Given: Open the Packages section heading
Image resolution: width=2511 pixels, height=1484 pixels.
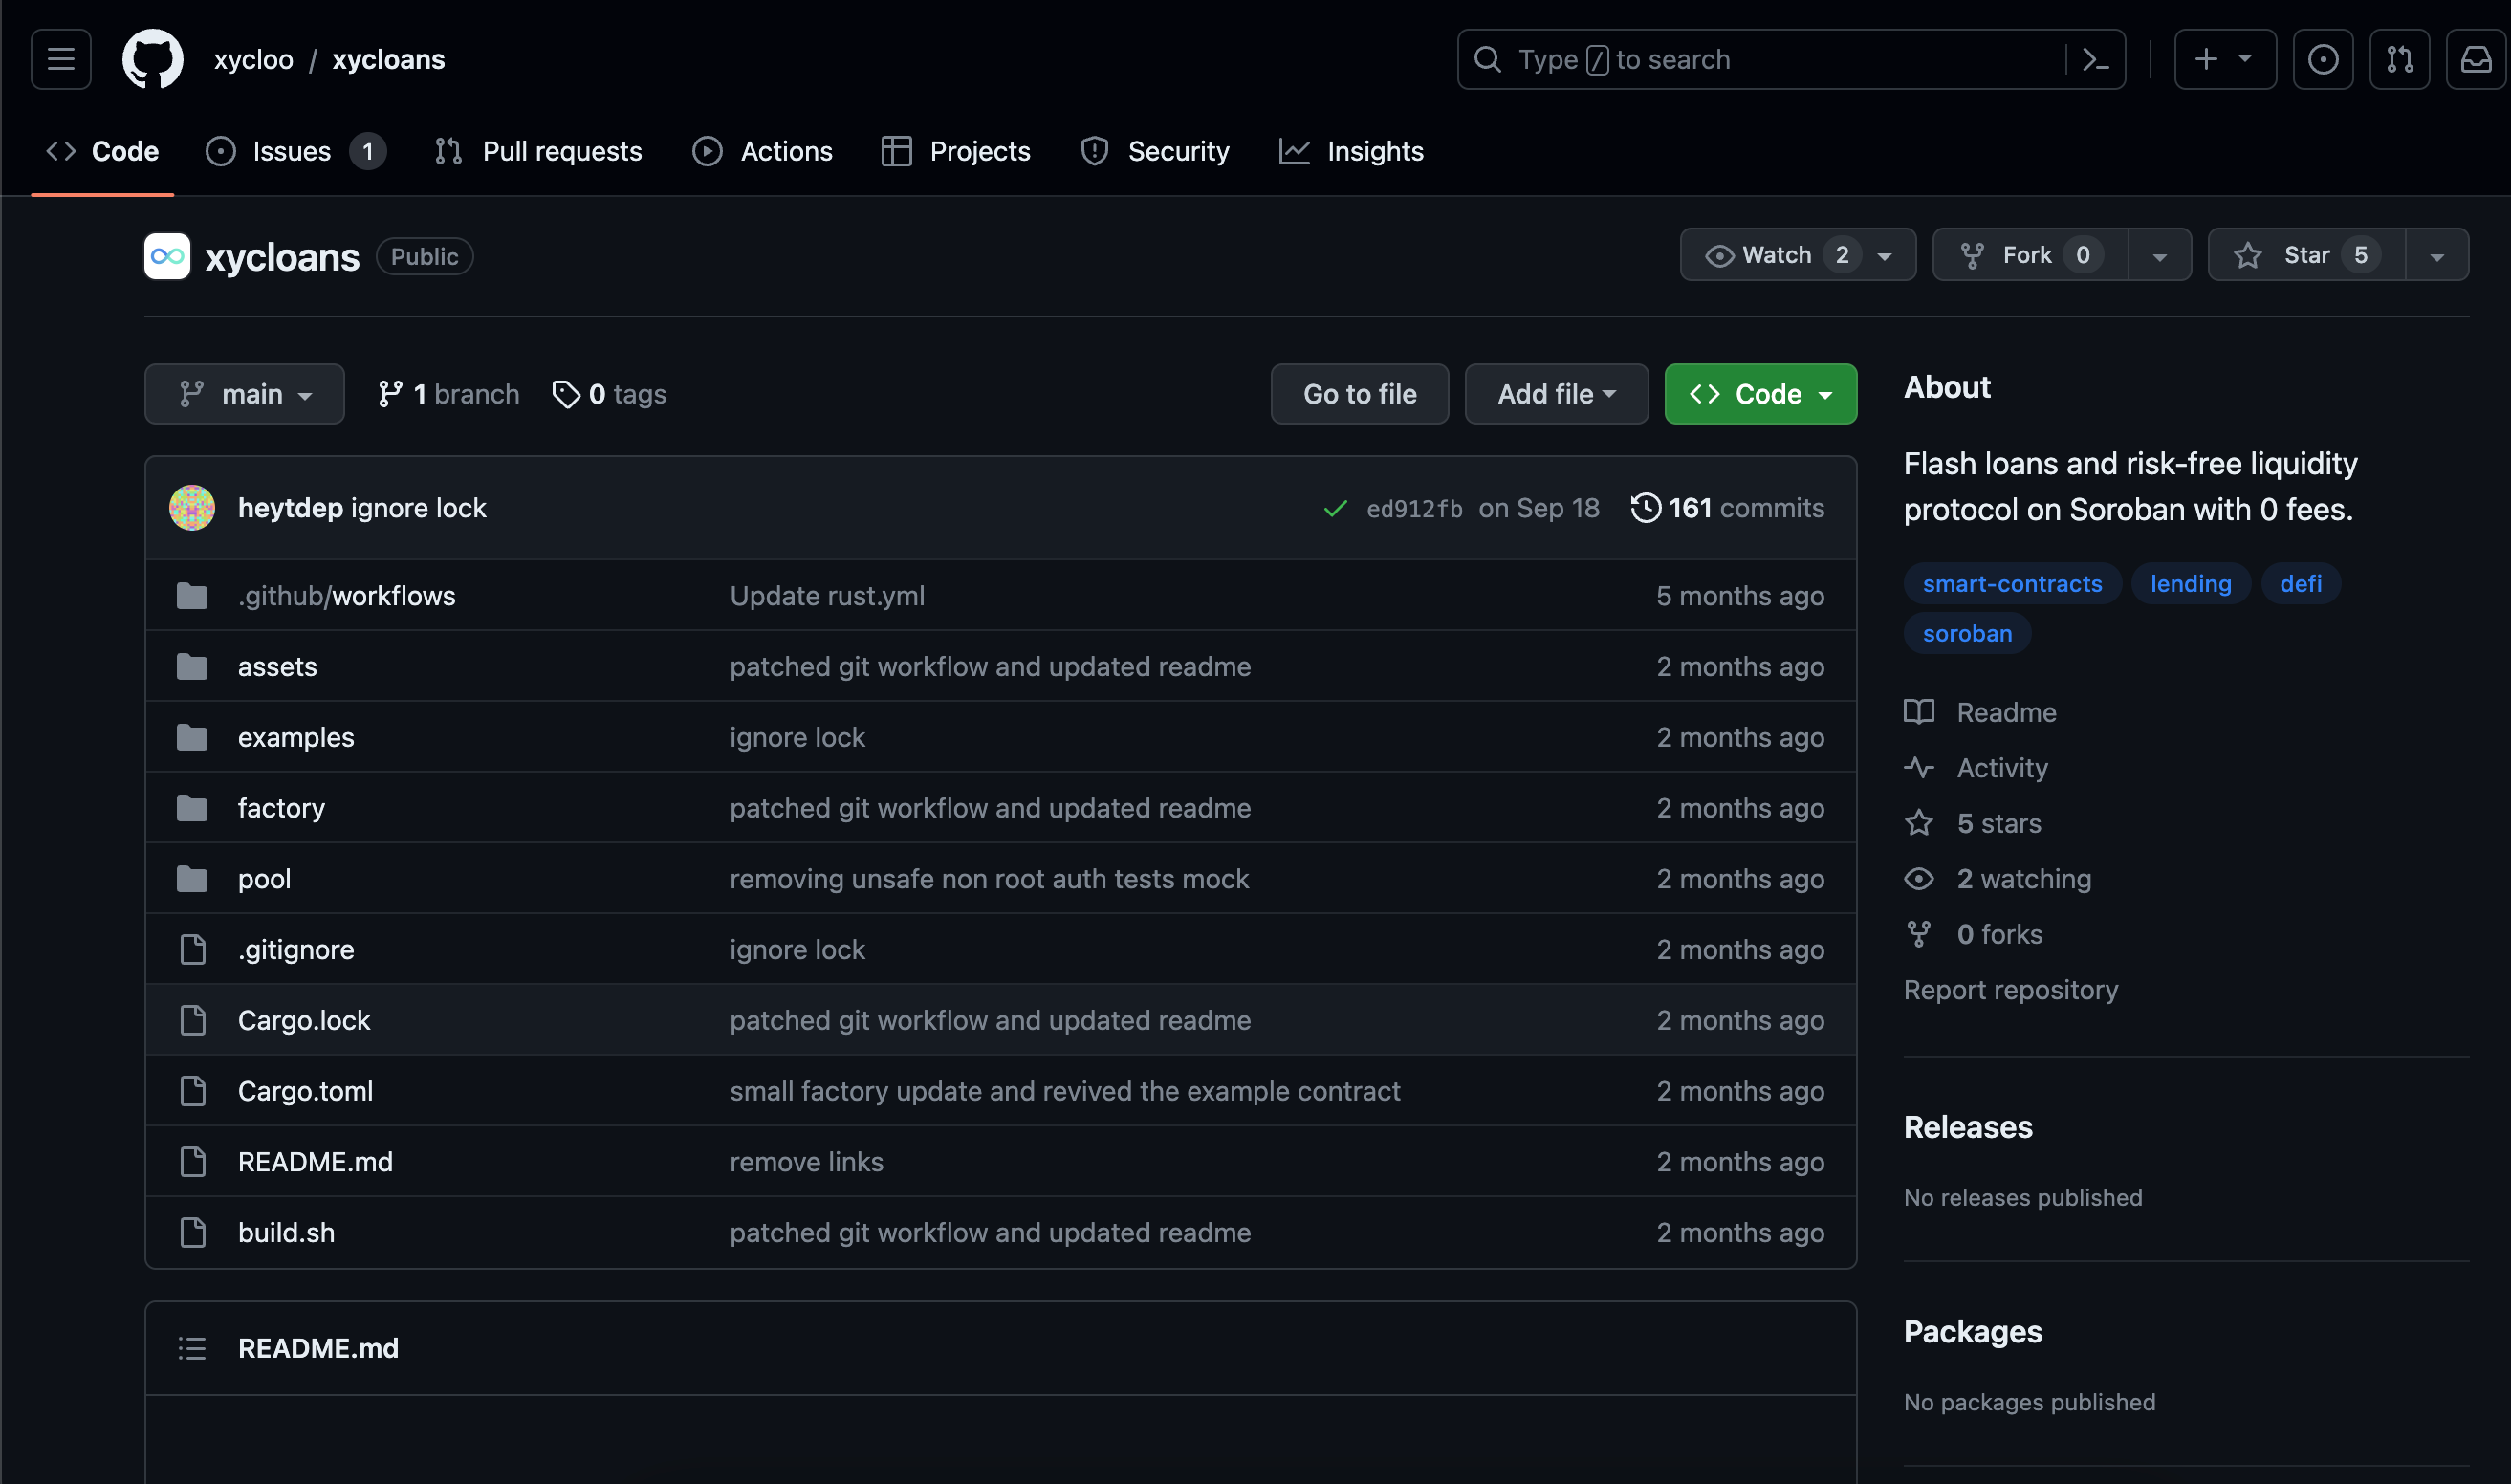Looking at the screenshot, I should [1972, 1332].
